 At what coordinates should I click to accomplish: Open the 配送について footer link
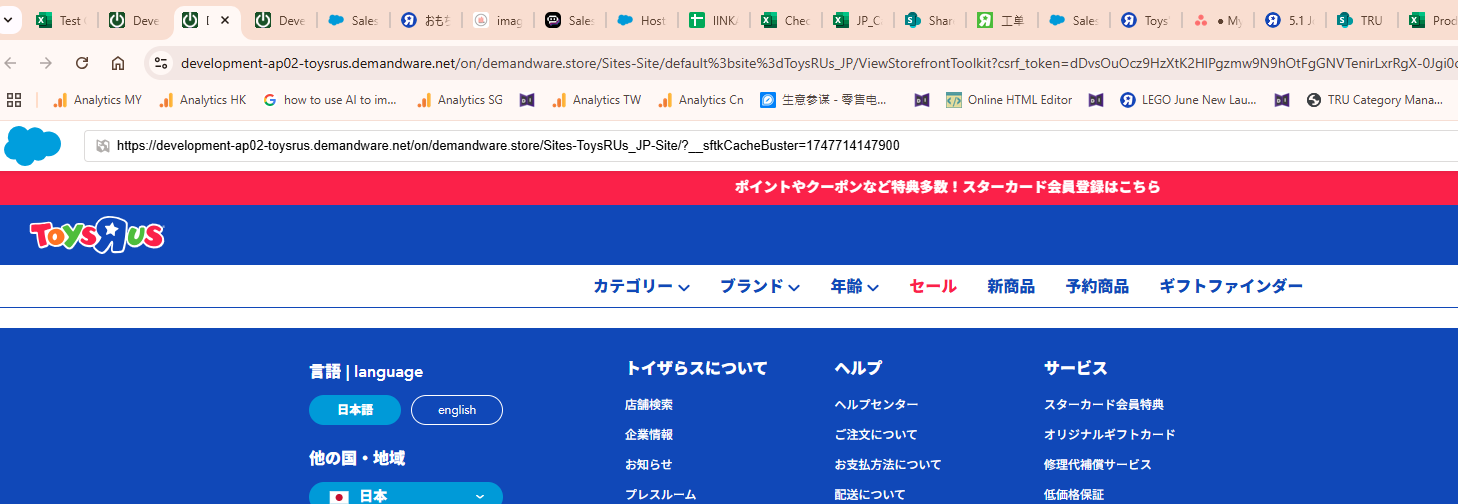(x=870, y=495)
